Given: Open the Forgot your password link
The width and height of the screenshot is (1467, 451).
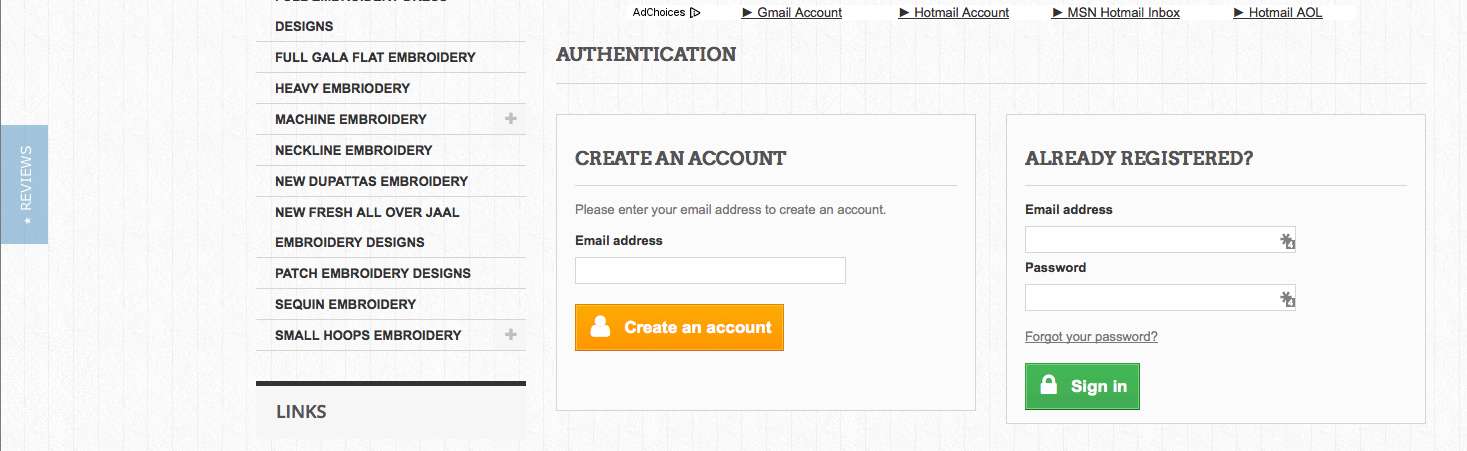Looking at the screenshot, I should click(1091, 337).
